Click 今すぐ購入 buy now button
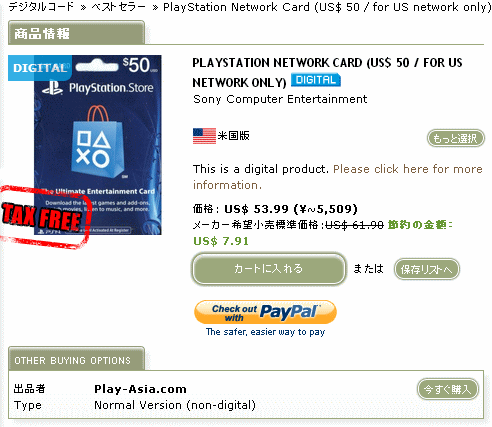 [x=448, y=389]
